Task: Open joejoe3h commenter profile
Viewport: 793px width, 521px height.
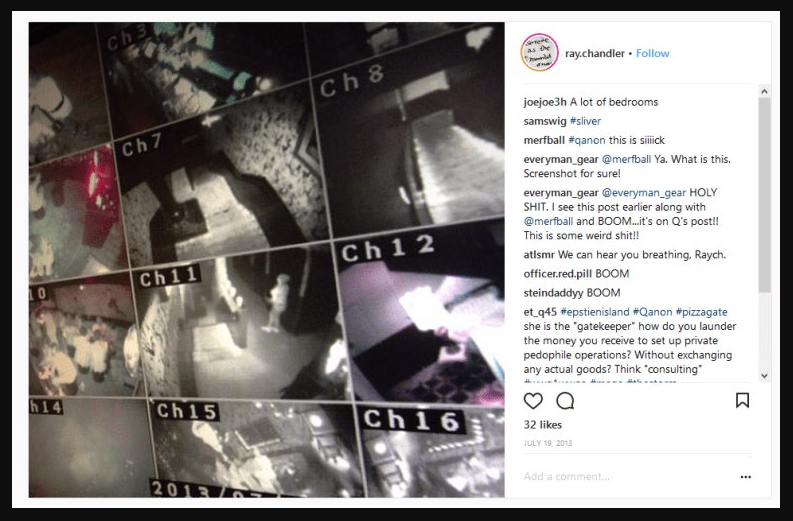Action: 545,102
